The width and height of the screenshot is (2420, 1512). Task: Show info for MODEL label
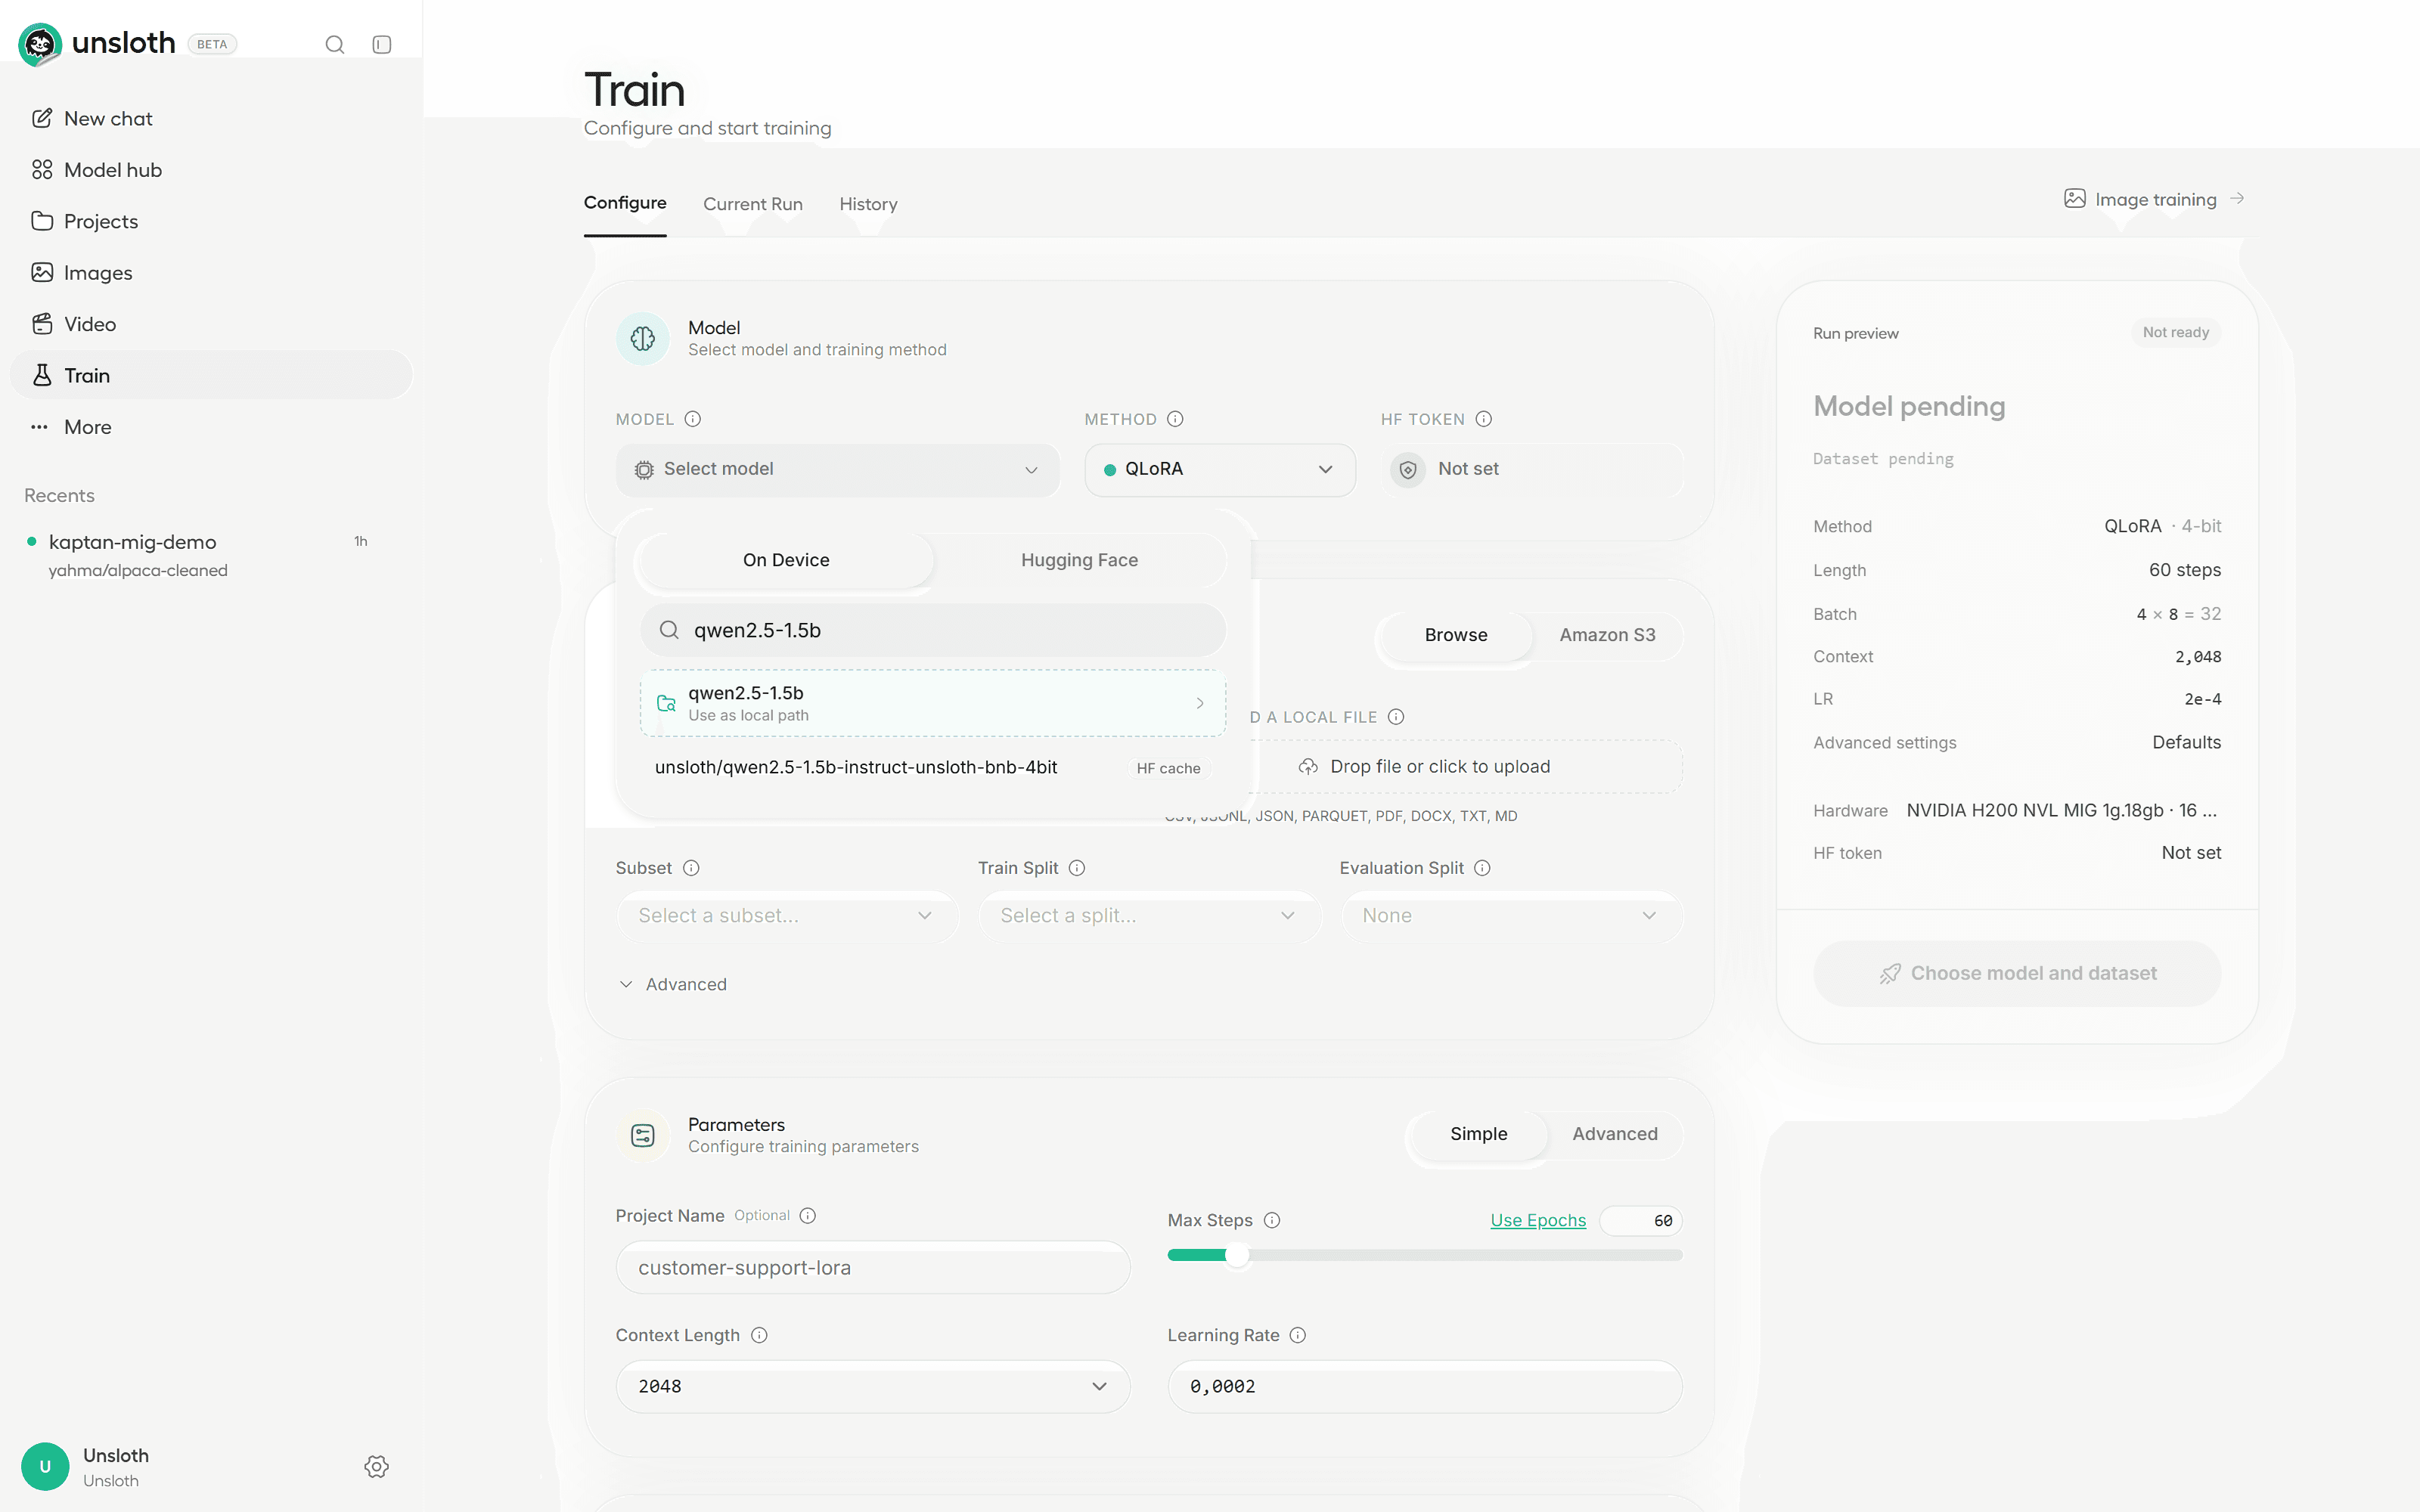point(693,419)
